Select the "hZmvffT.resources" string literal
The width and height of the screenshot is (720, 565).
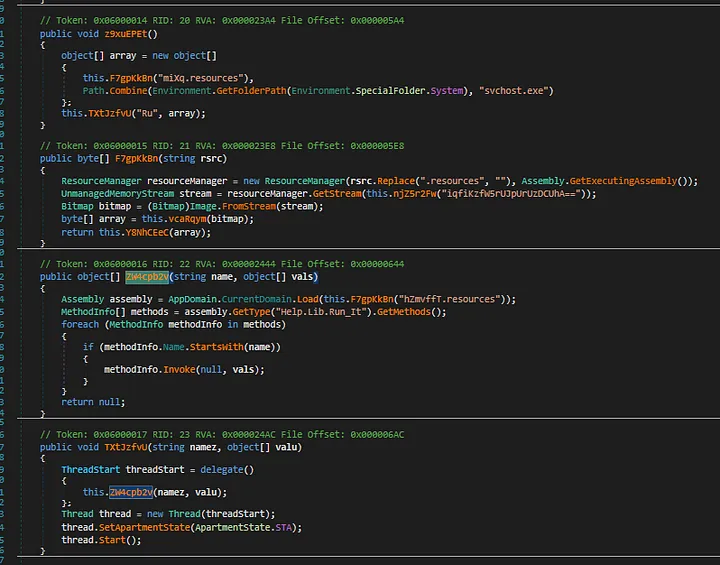point(450,299)
